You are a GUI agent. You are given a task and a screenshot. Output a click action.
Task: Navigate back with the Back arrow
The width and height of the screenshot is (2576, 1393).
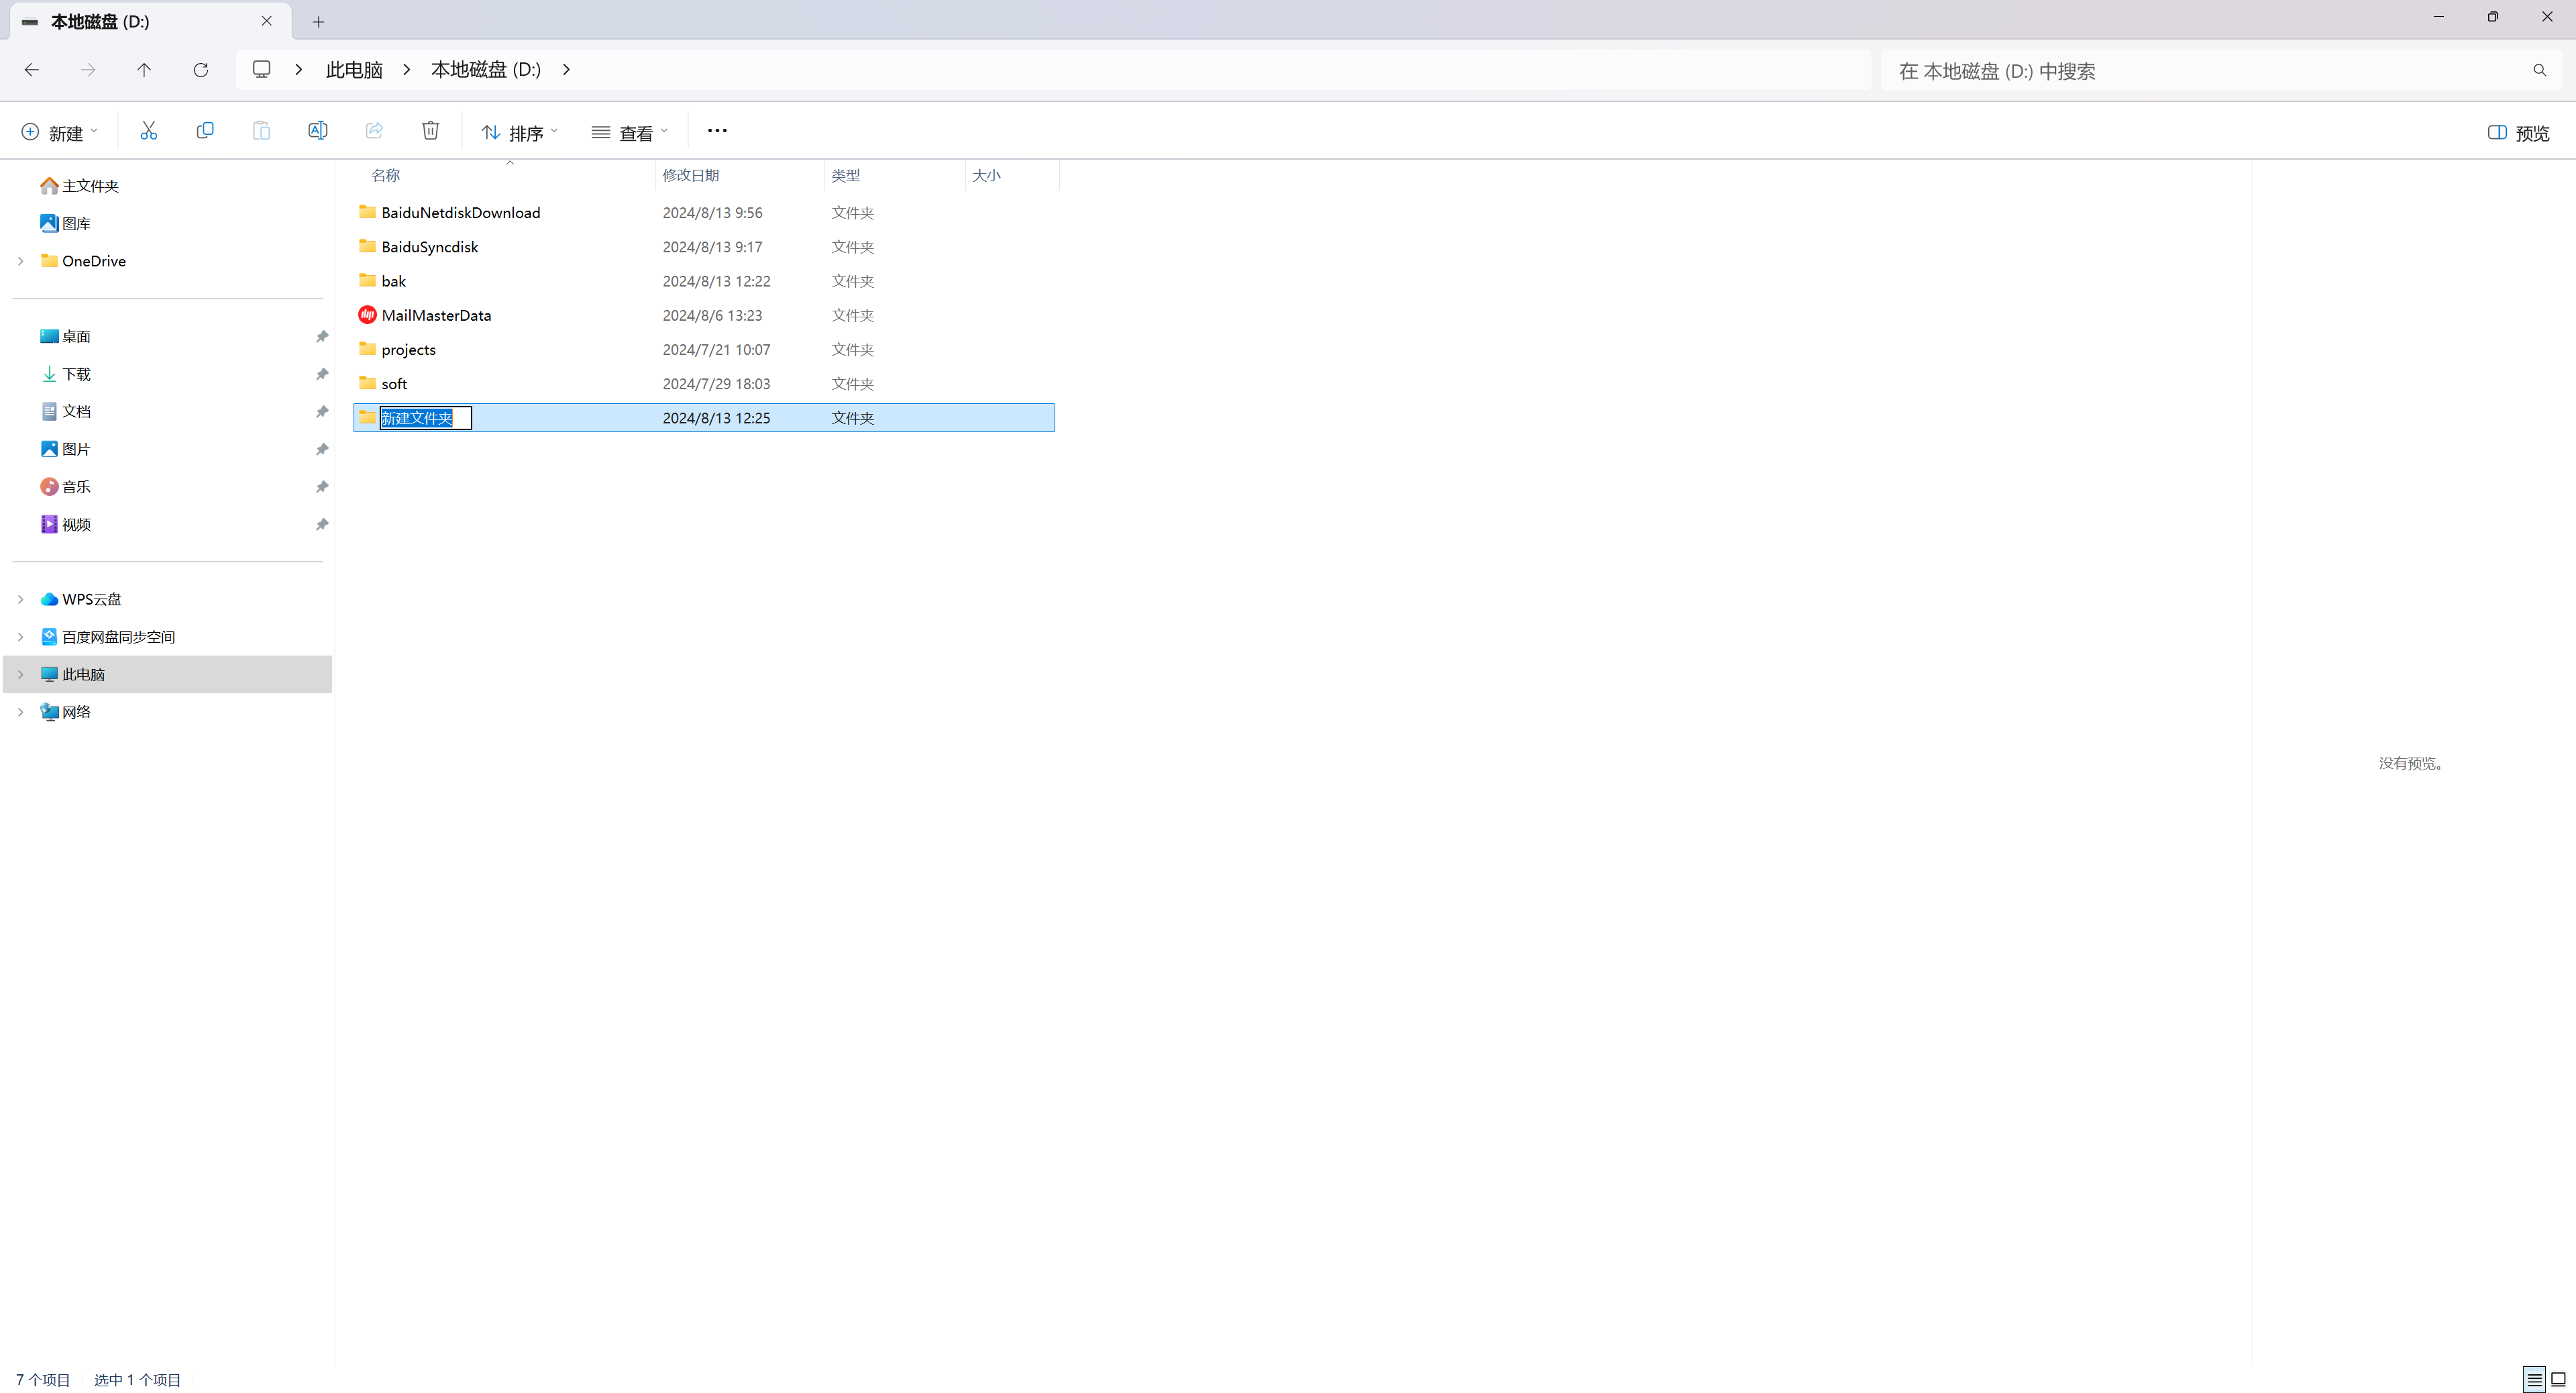[32, 70]
